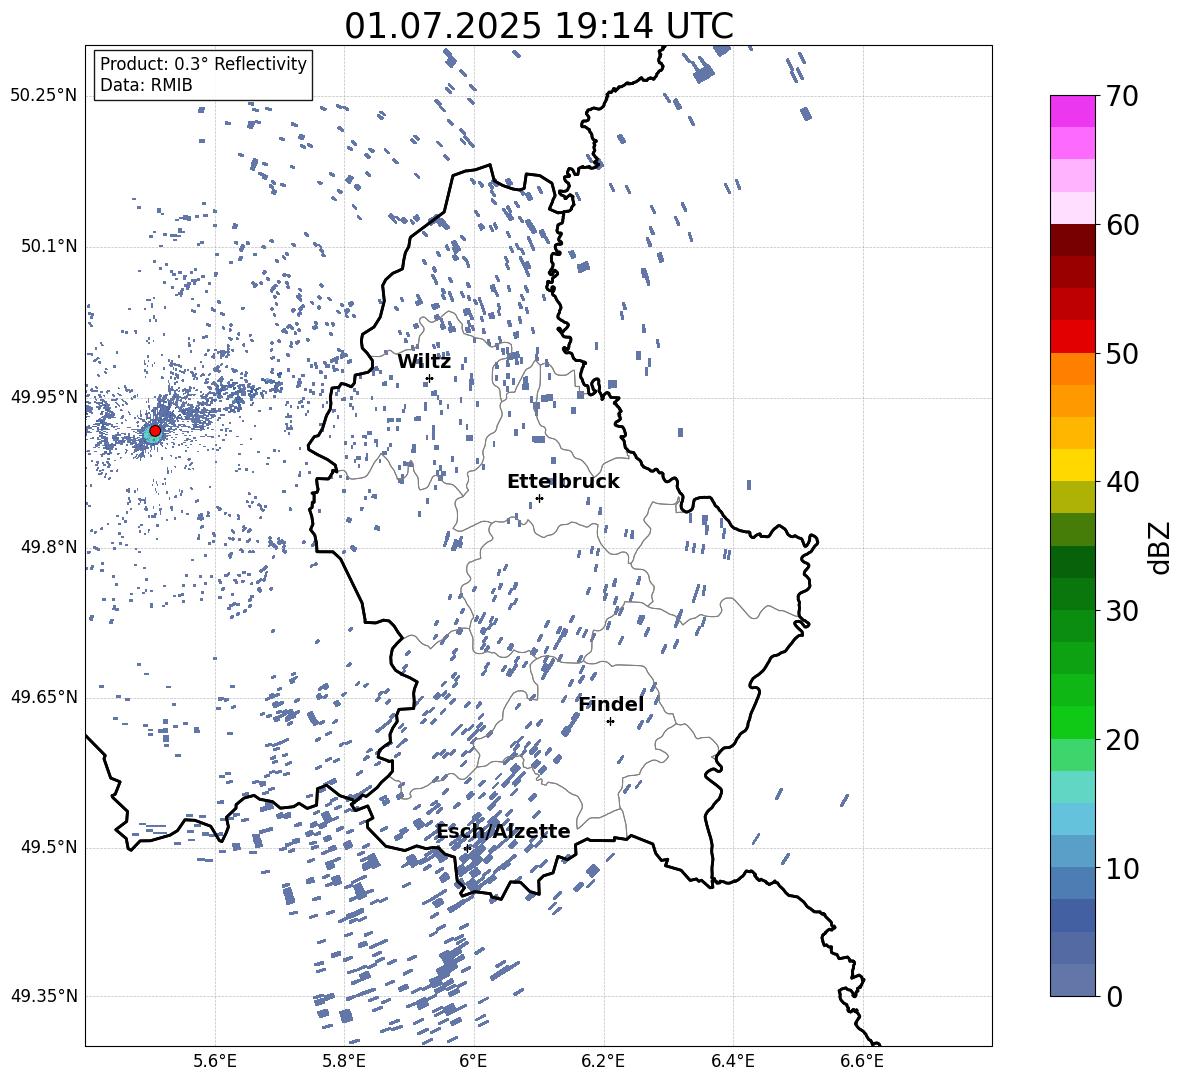Click the Ettelbruck location cross marker
This screenshot has height=1081, width=1184.
coord(539,498)
